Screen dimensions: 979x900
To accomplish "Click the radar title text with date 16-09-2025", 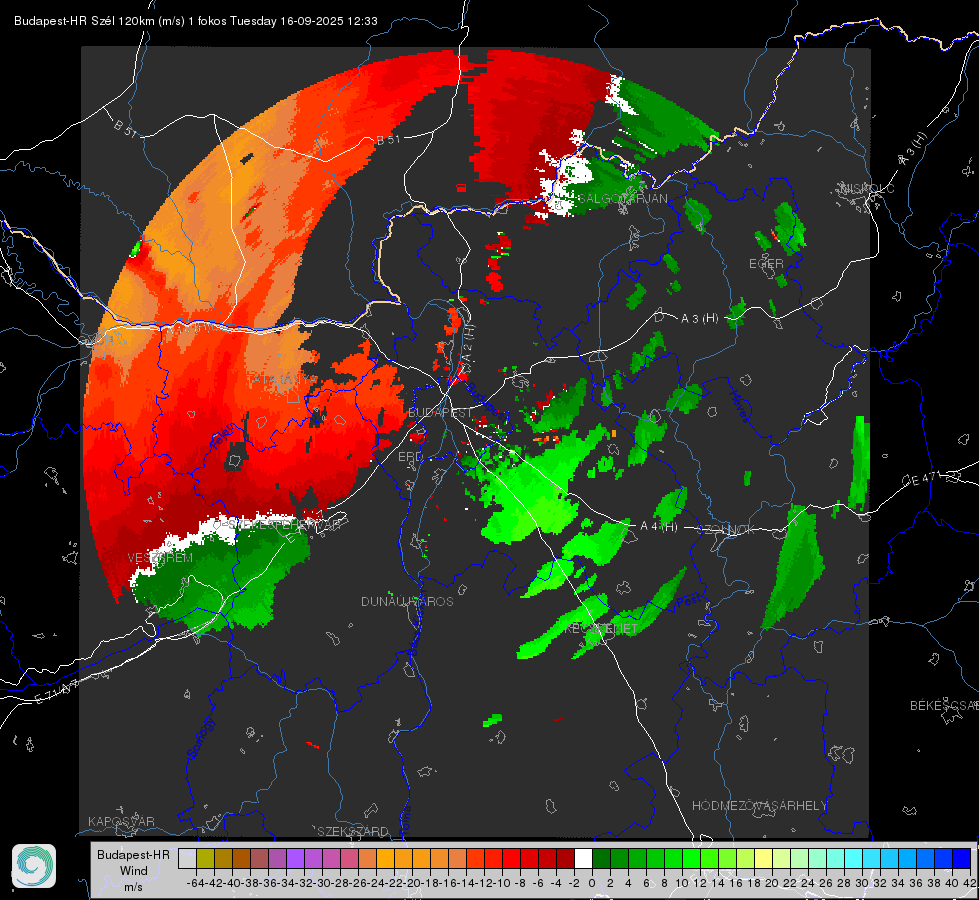I will coord(195,21).
